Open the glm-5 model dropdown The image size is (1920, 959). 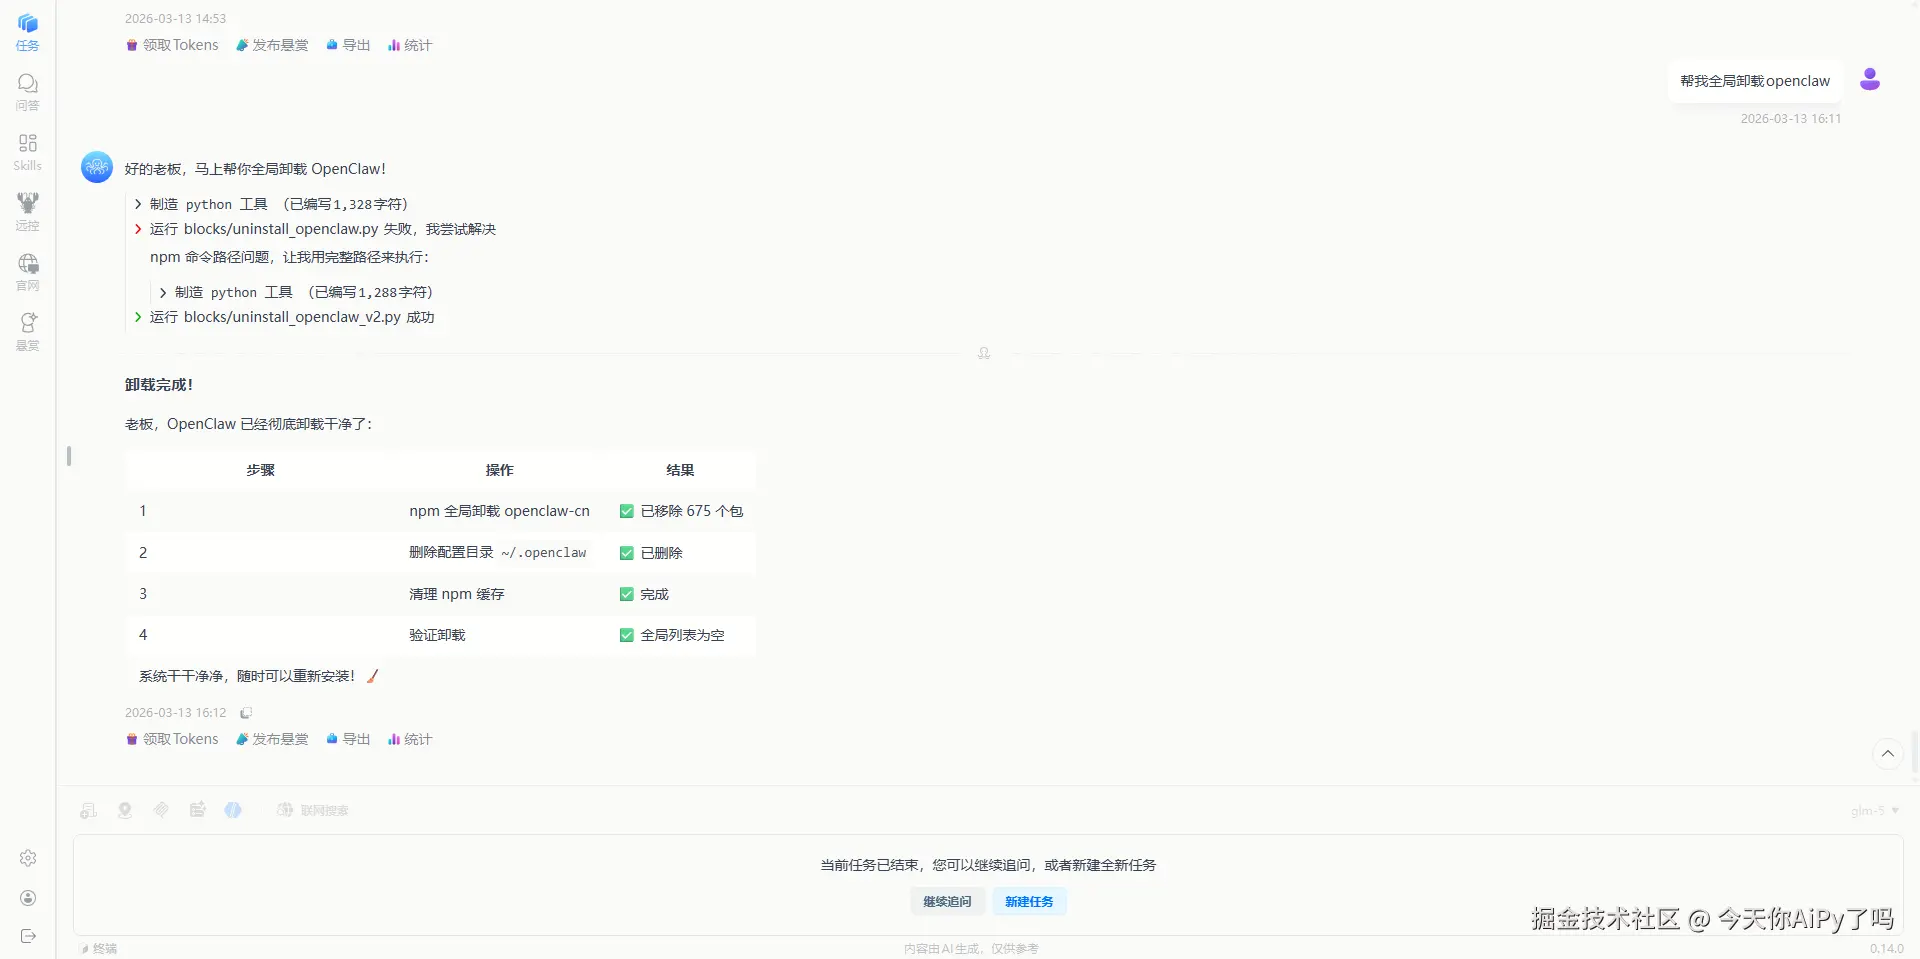click(1874, 810)
